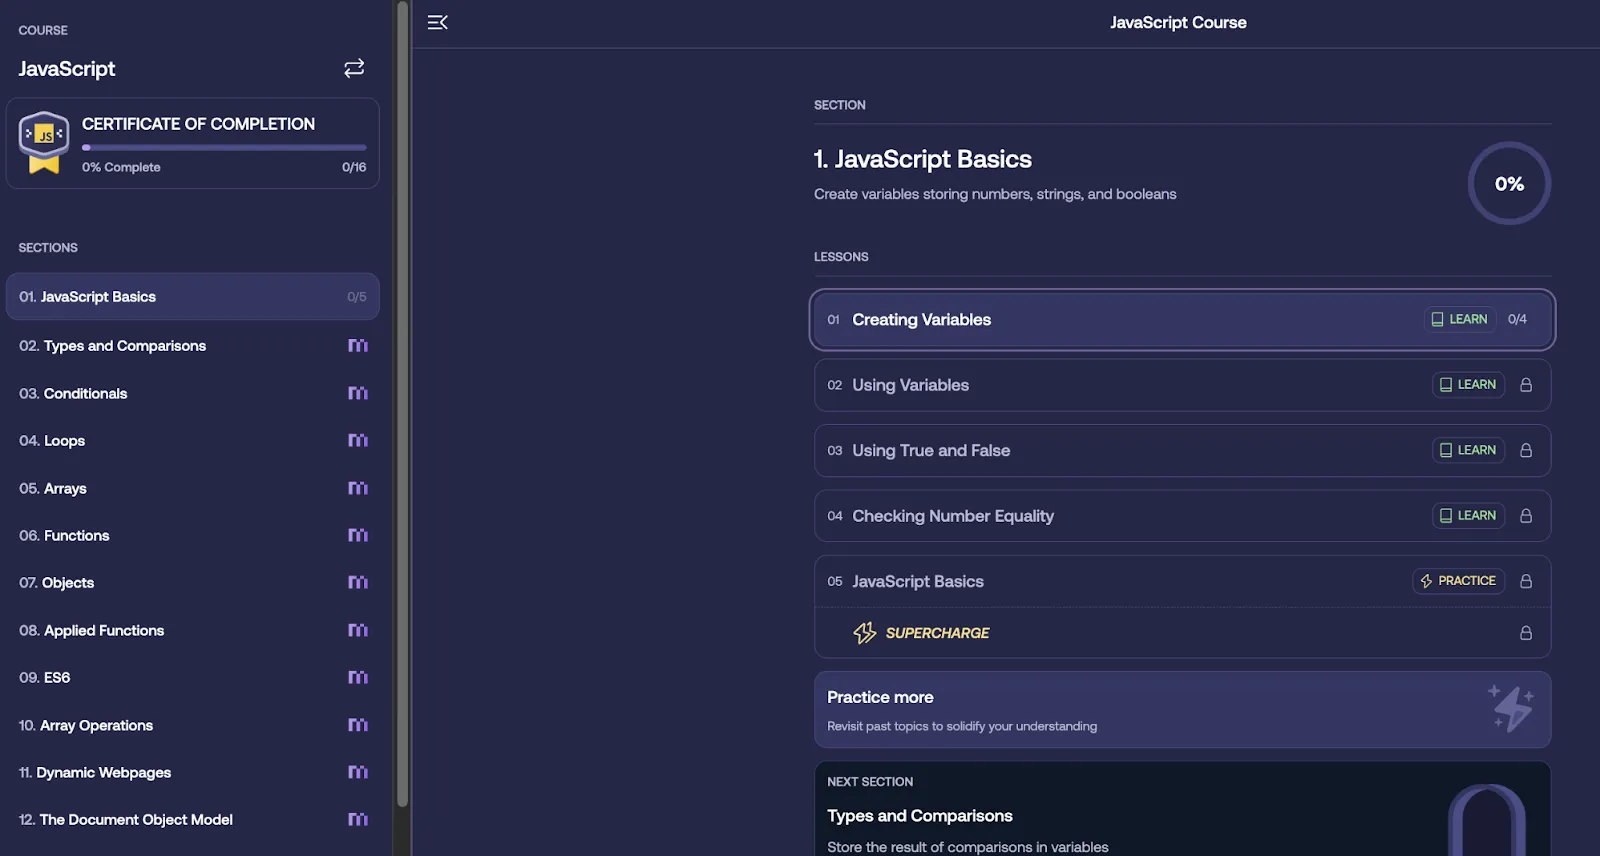Open section 03. Conditionals
Image resolution: width=1600 pixels, height=856 pixels.
click(193, 393)
